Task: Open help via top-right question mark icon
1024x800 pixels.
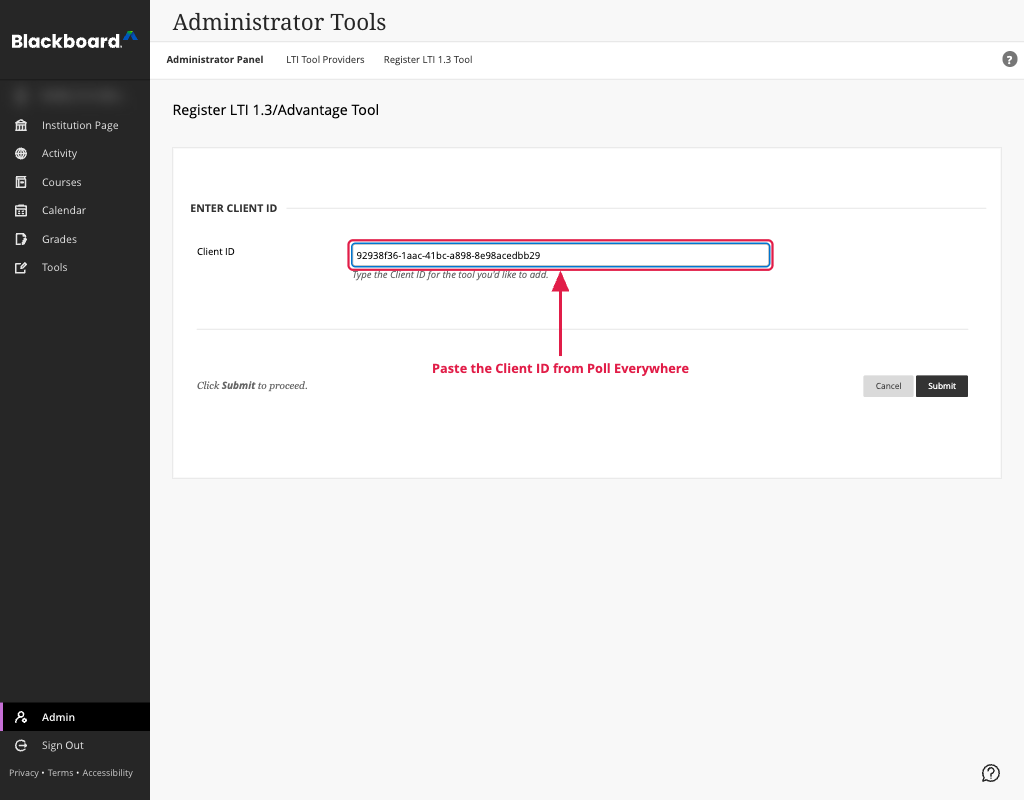Action: (1009, 59)
